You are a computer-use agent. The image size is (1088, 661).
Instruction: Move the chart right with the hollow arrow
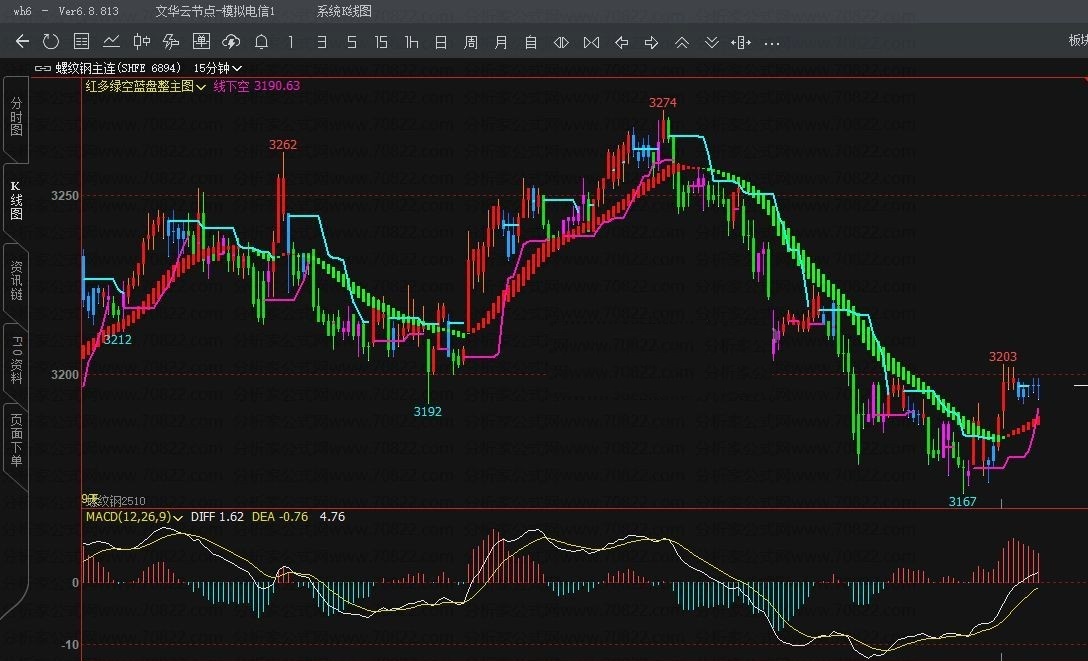point(652,43)
